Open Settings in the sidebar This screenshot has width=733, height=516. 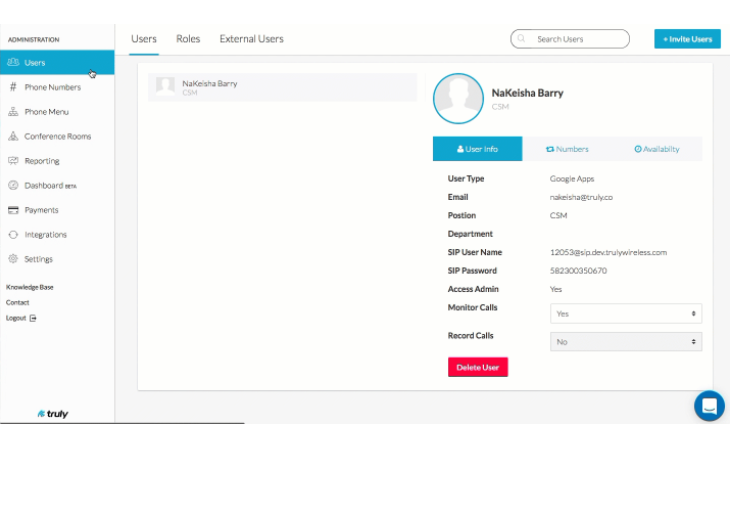point(57,258)
